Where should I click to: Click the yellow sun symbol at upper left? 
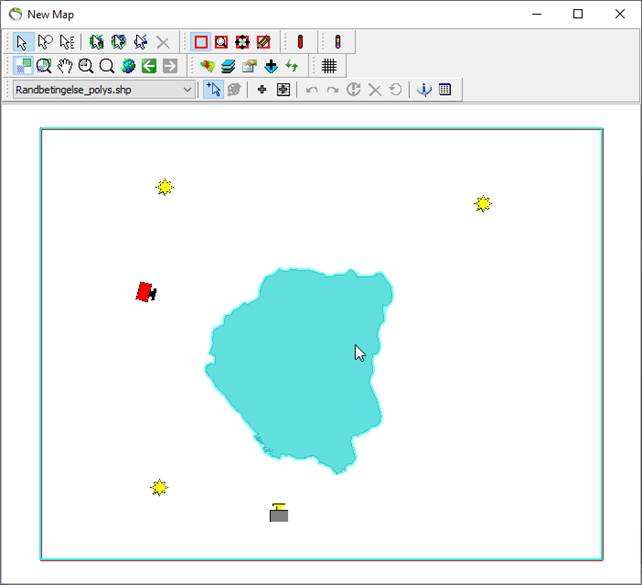(165, 187)
